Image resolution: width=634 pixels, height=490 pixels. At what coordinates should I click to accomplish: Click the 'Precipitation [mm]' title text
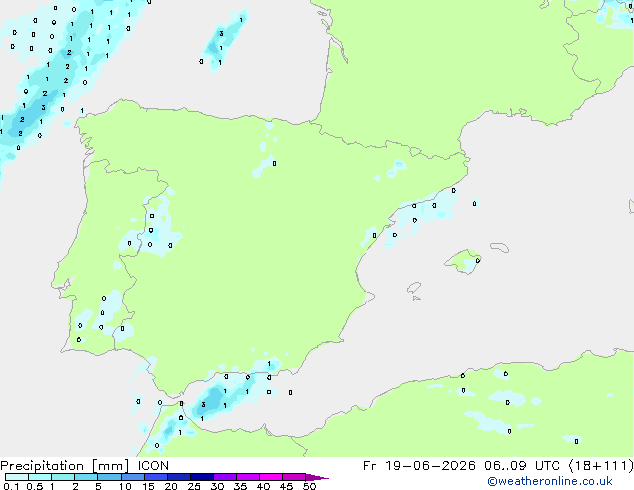[65, 466]
